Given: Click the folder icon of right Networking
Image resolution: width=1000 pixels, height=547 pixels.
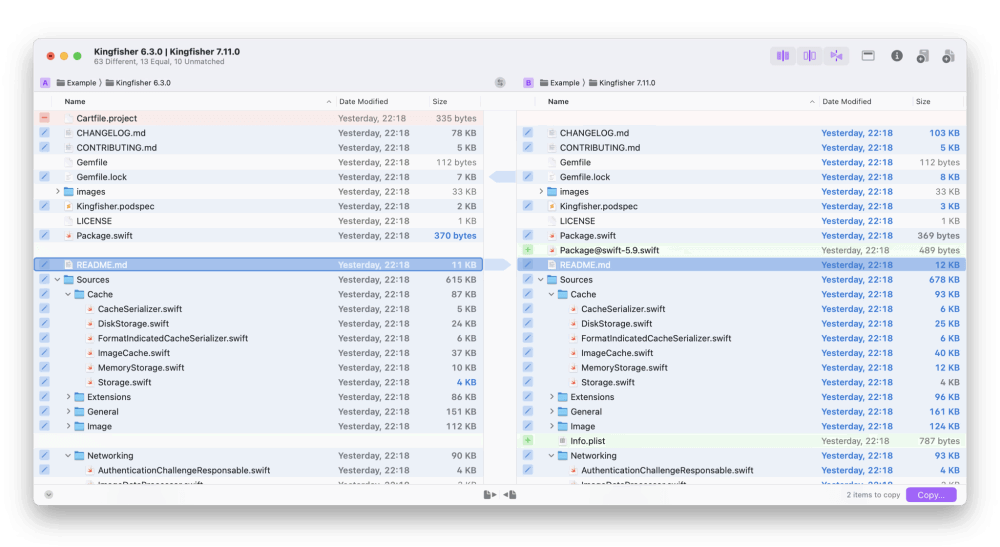Looking at the screenshot, I should [562, 455].
